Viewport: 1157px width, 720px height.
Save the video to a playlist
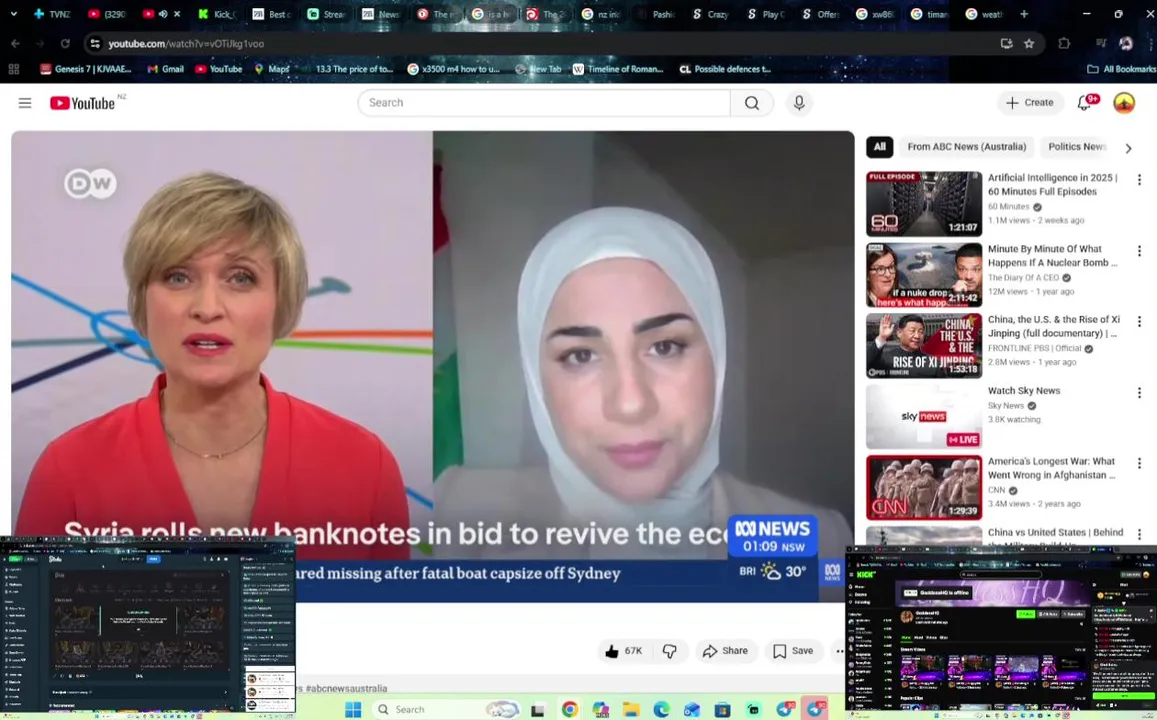point(793,651)
